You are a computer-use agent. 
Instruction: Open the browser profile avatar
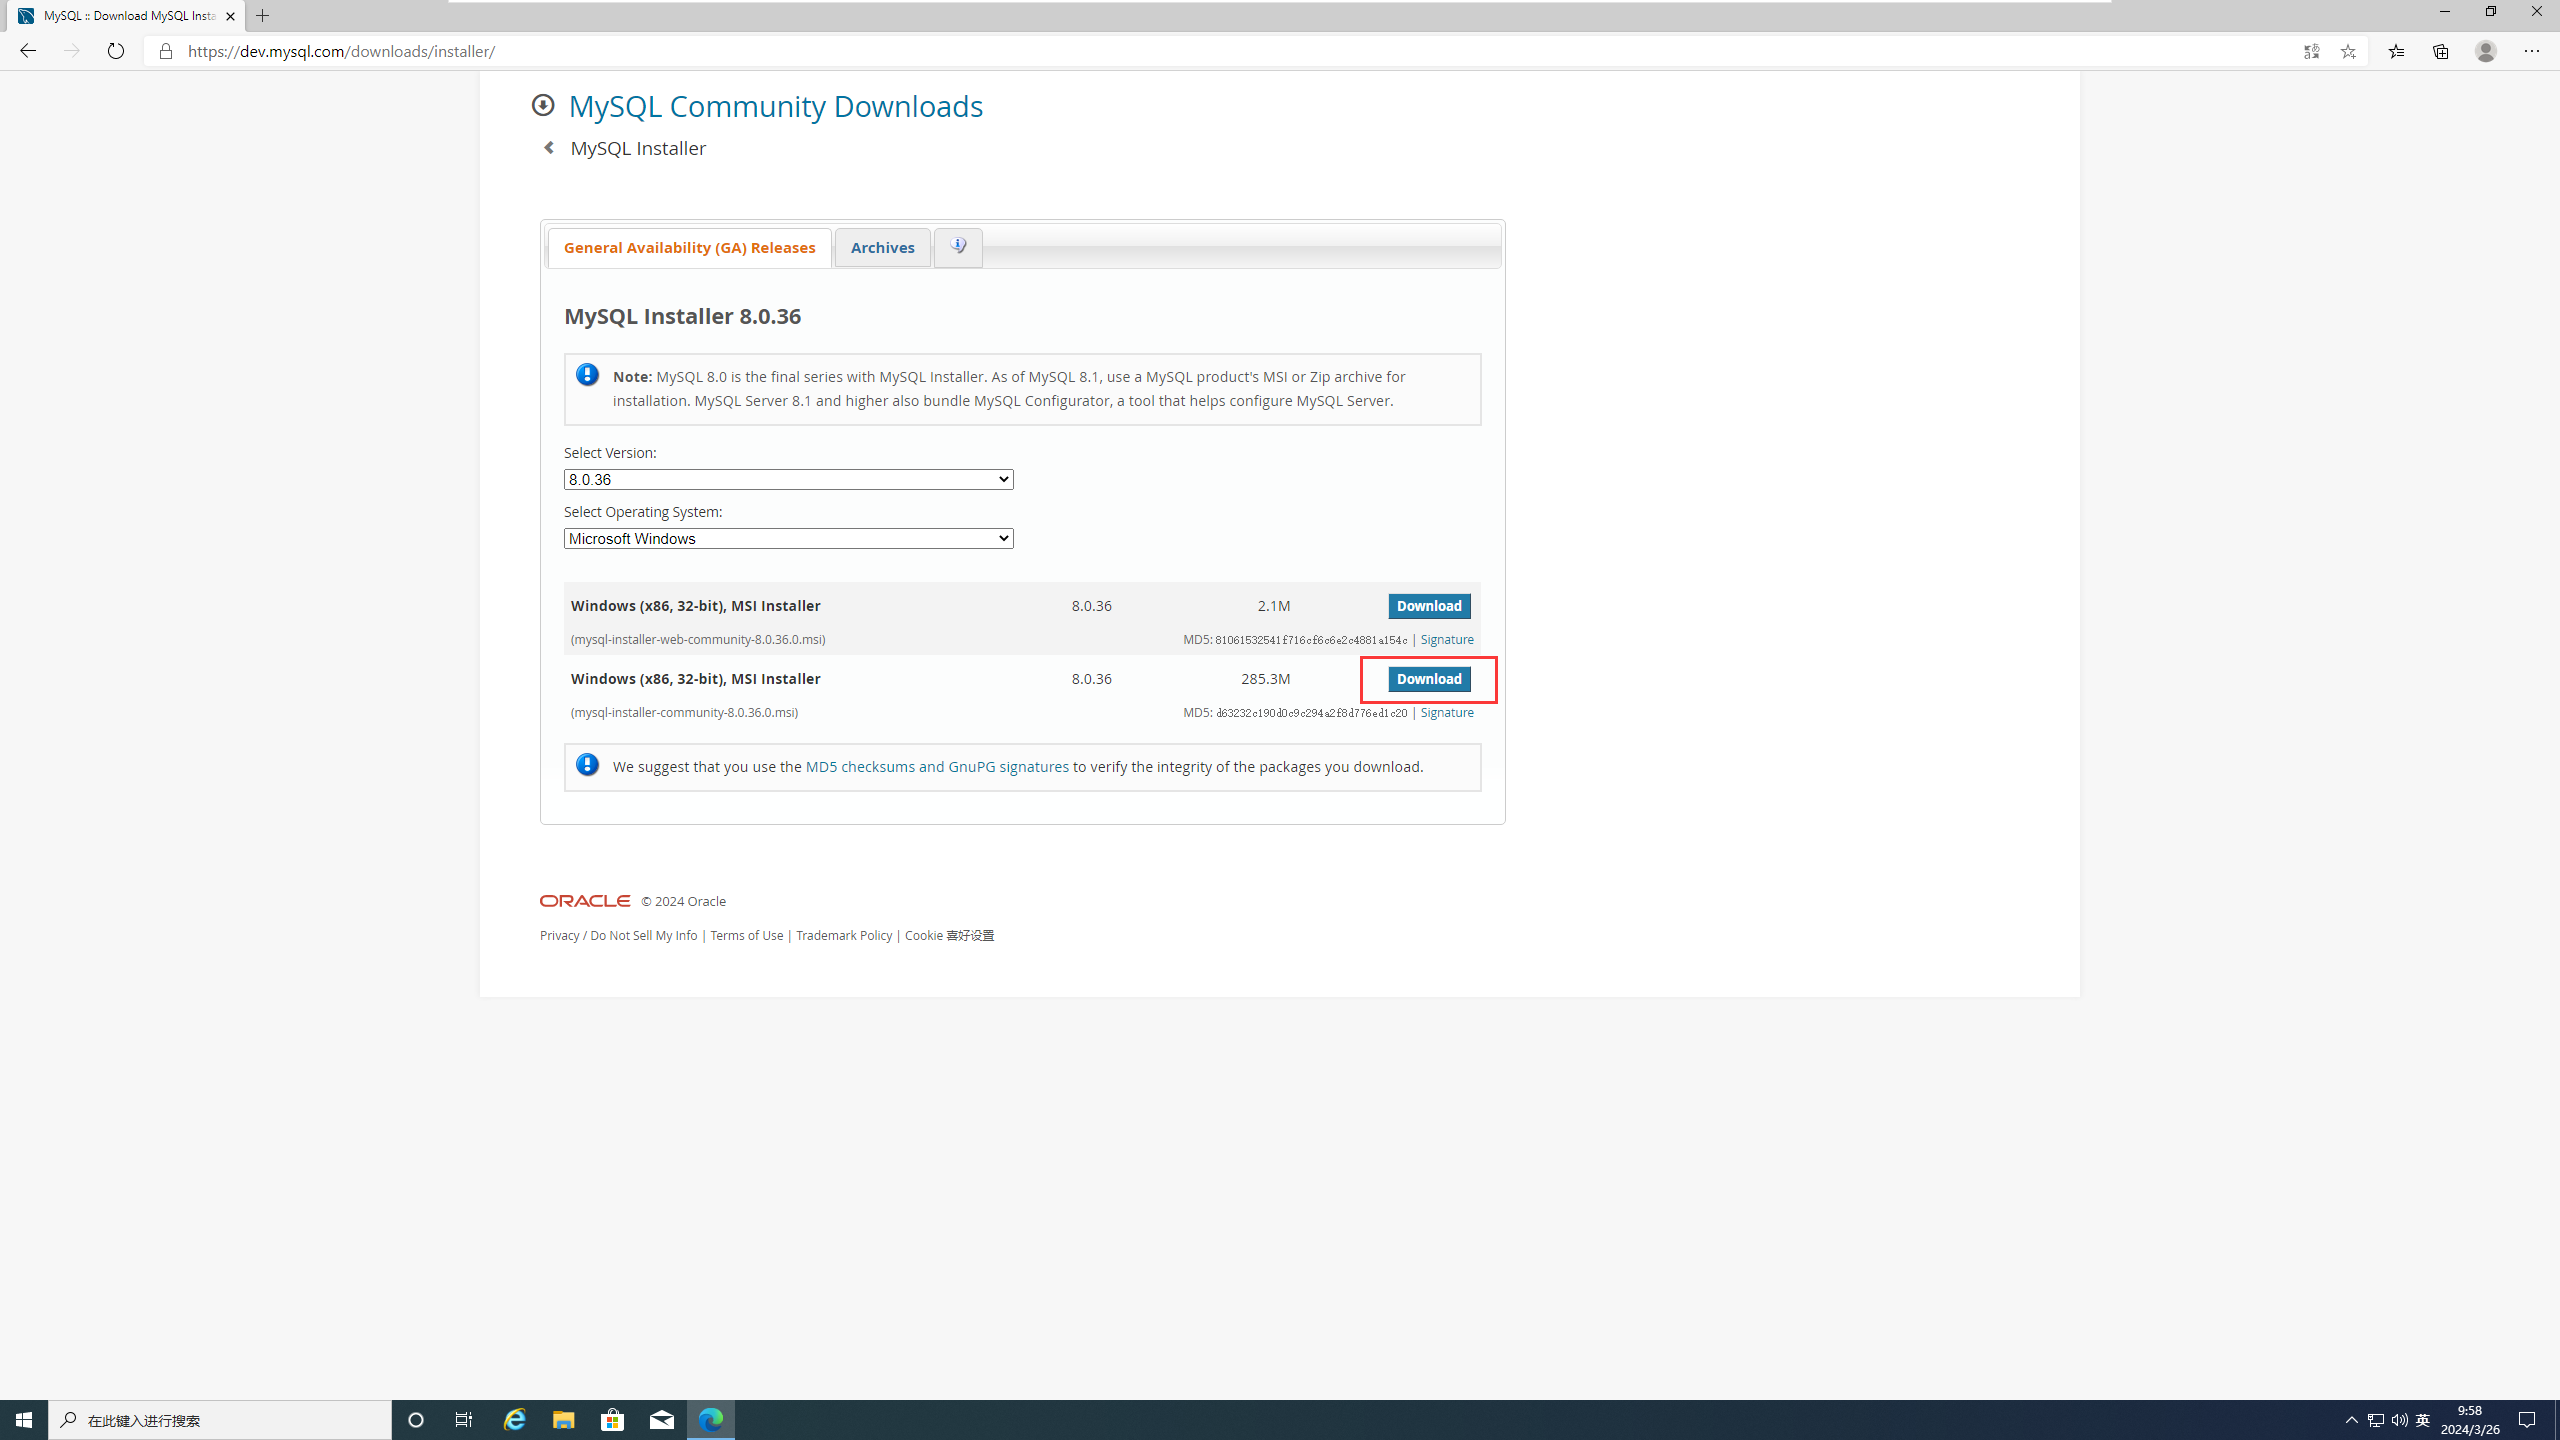[x=2486, y=51]
